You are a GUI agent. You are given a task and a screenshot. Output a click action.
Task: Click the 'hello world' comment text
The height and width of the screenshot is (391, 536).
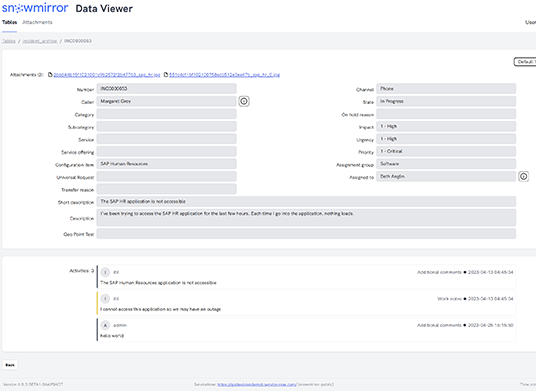tap(112, 336)
